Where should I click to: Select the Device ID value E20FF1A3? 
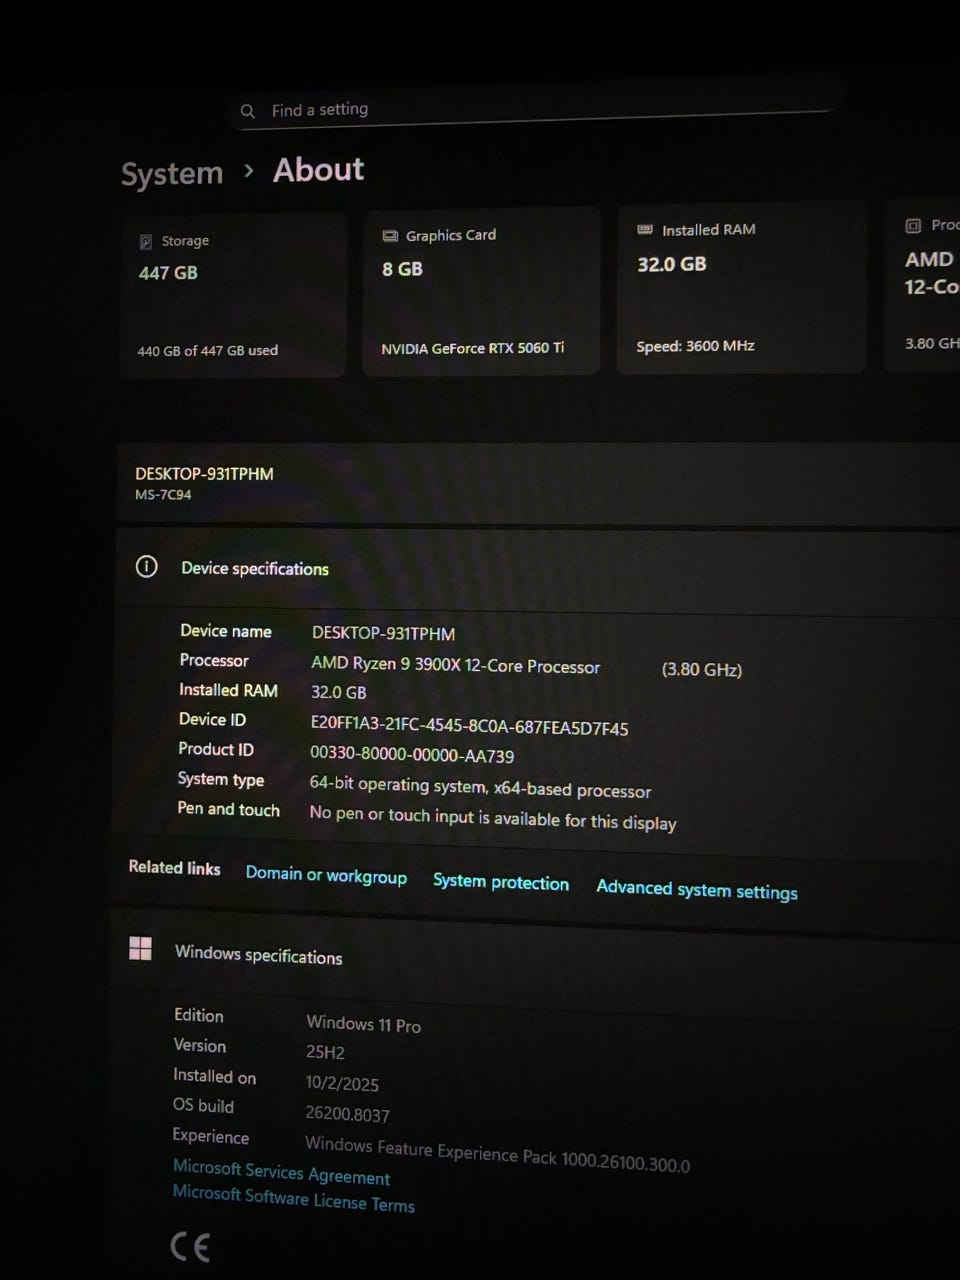[469, 725]
